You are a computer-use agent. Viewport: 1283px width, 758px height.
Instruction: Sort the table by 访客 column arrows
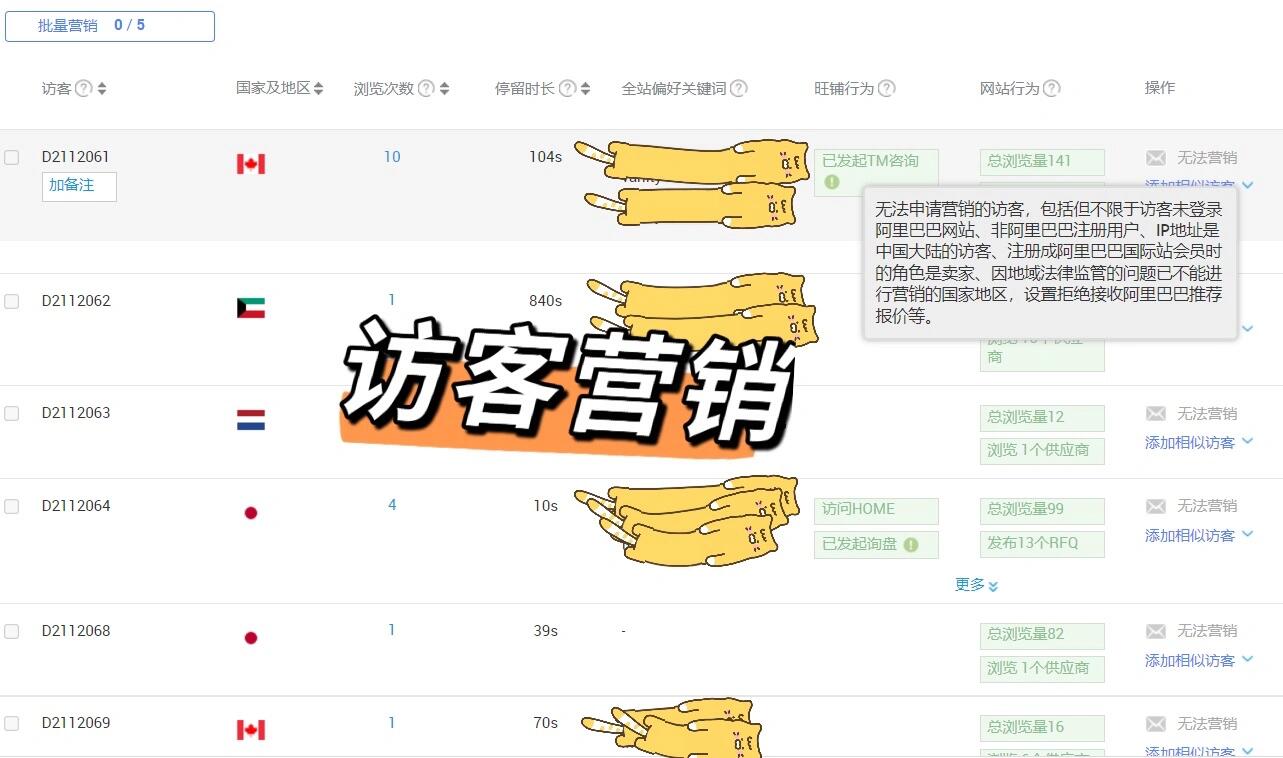tap(102, 89)
